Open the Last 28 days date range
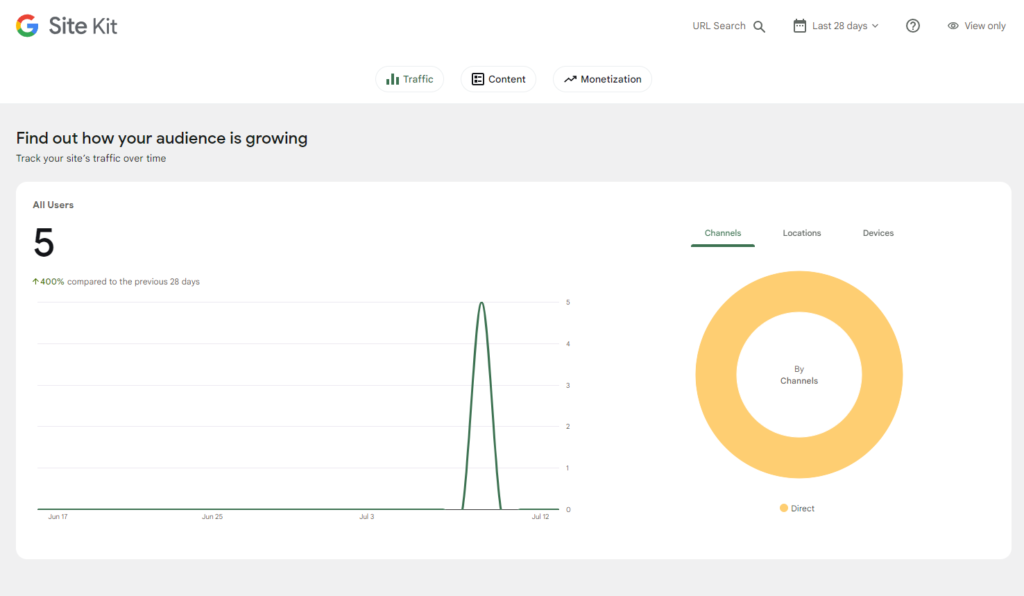The height and width of the screenshot is (596, 1024). click(x=836, y=25)
